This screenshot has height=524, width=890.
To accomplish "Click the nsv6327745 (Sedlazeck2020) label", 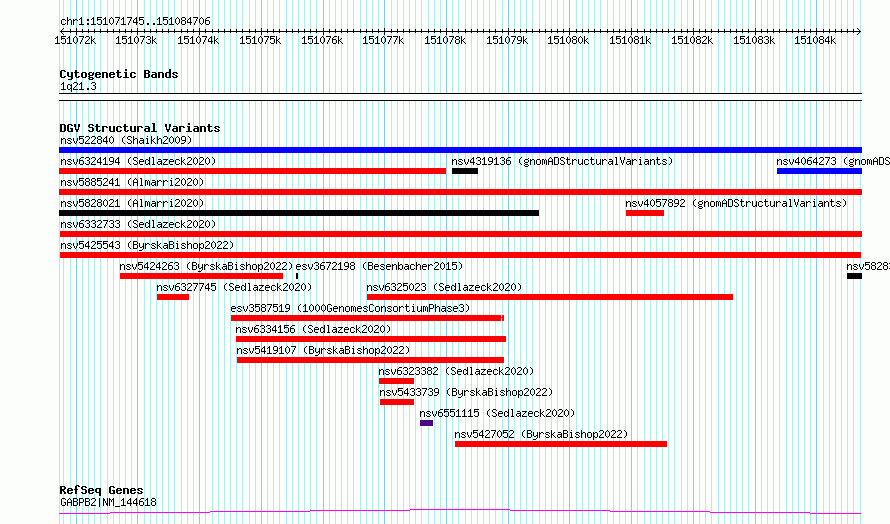I will pos(234,287).
